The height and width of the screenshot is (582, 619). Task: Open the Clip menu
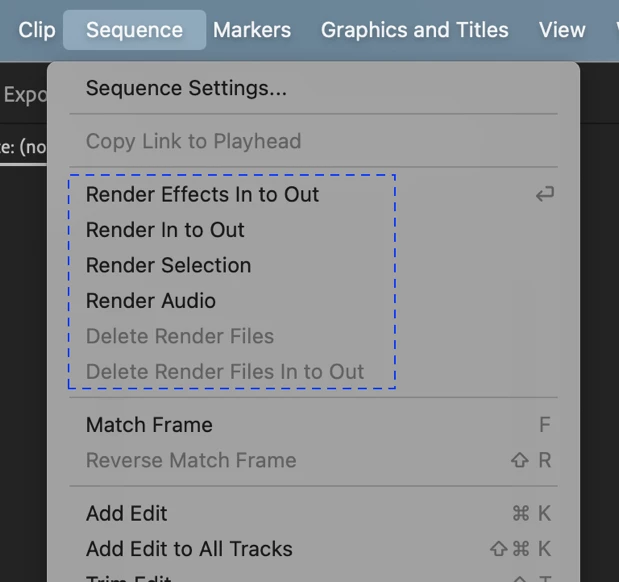[37, 30]
